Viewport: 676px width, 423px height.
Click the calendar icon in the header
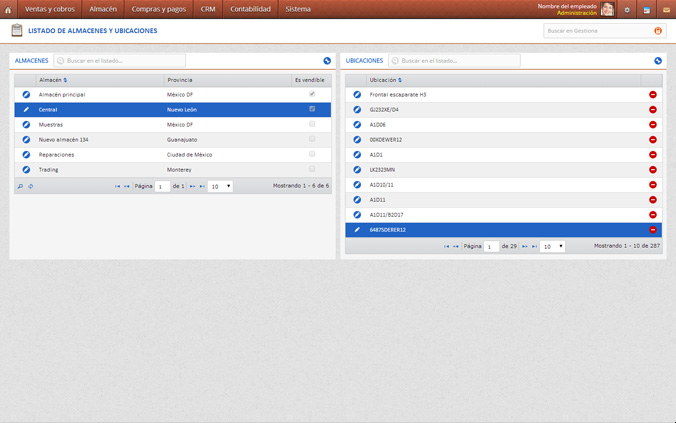[x=647, y=9]
